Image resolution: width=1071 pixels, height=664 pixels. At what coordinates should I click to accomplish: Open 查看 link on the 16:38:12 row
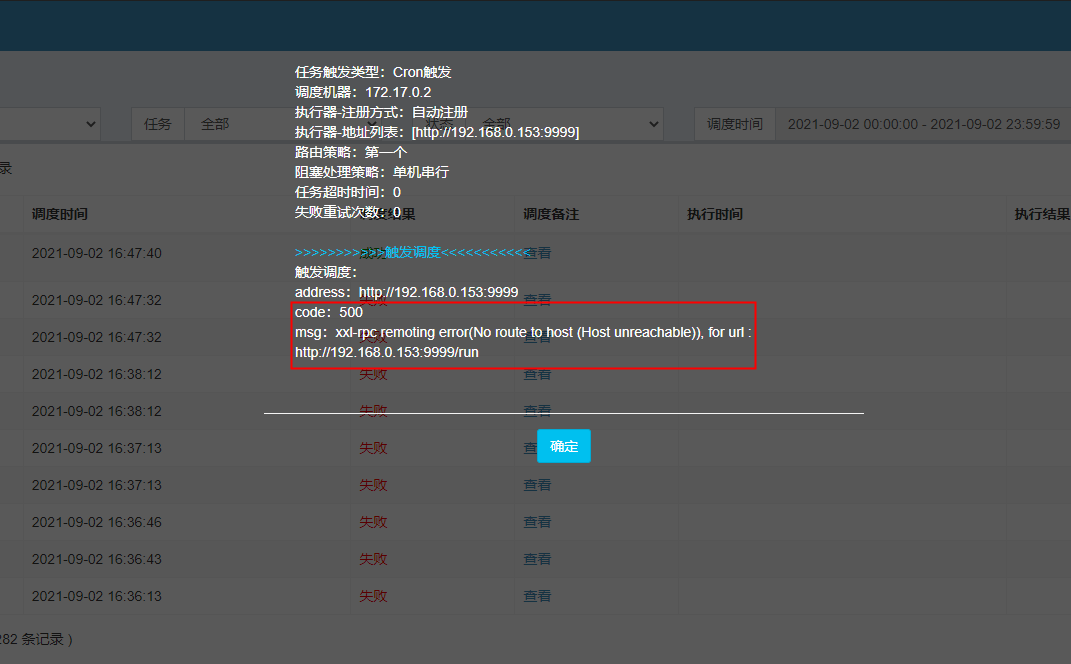pyautogui.click(x=537, y=374)
